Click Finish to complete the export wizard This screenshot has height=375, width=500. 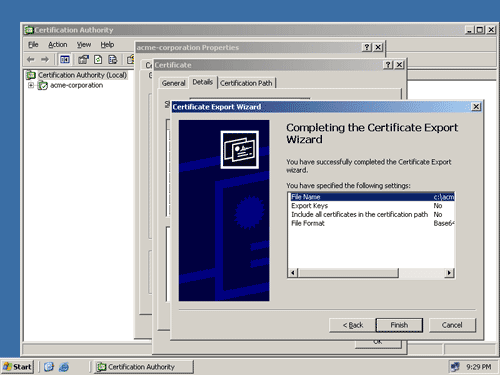click(399, 325)
